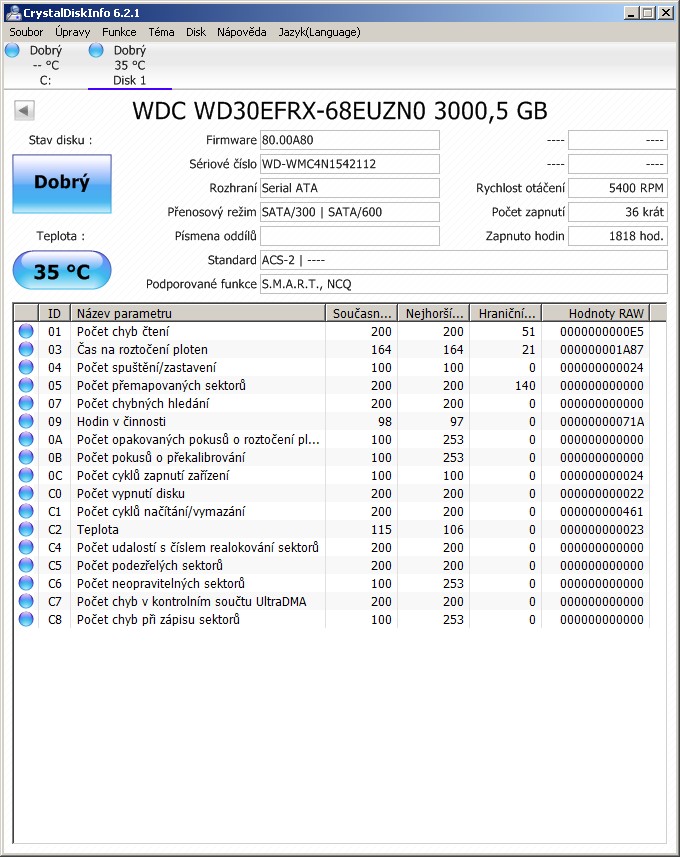Click raw value 000000001A87
The image size is (680, 857).
click(602, 350)
